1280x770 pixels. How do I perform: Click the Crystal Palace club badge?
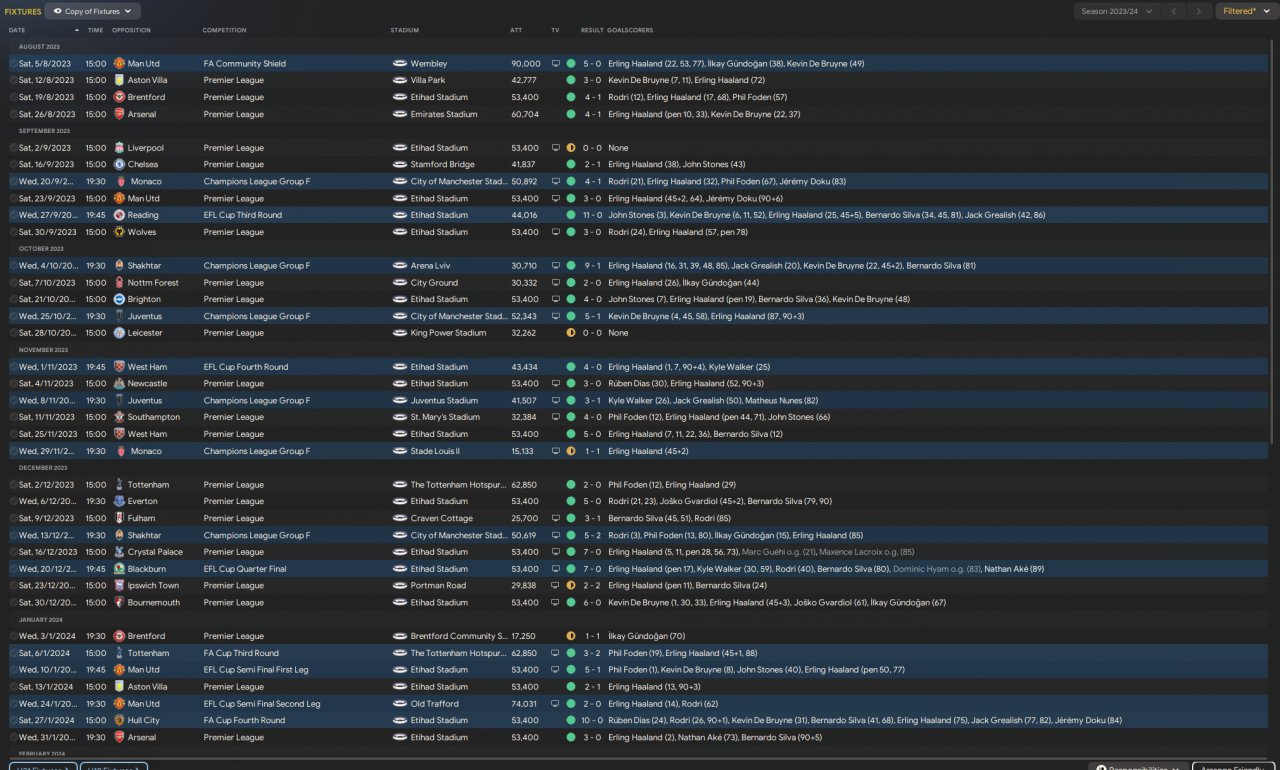pos(119,552)
